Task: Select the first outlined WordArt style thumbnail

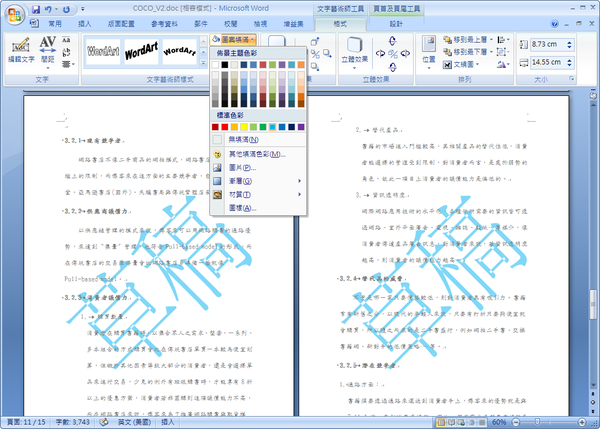Action: click(x=103, y=51)
